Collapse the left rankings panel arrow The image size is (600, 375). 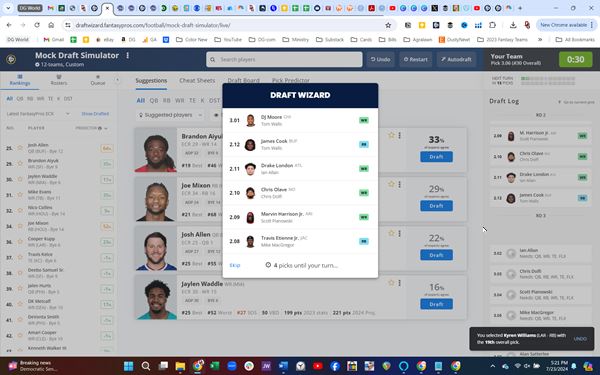click(117, 80)
